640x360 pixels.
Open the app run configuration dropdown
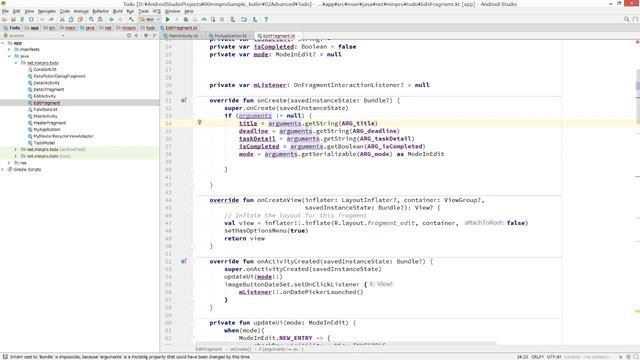(x=150, y=19)
